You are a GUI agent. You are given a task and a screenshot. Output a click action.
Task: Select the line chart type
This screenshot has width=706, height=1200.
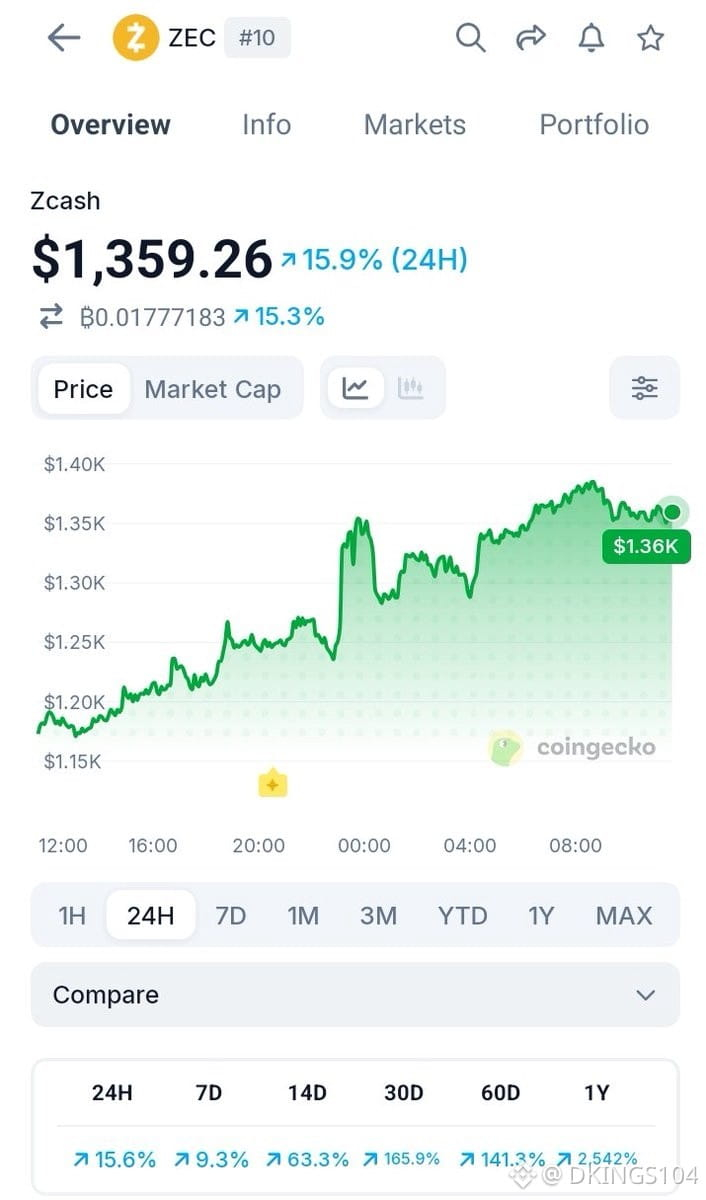pyautogui.click(x=355, y=388)
